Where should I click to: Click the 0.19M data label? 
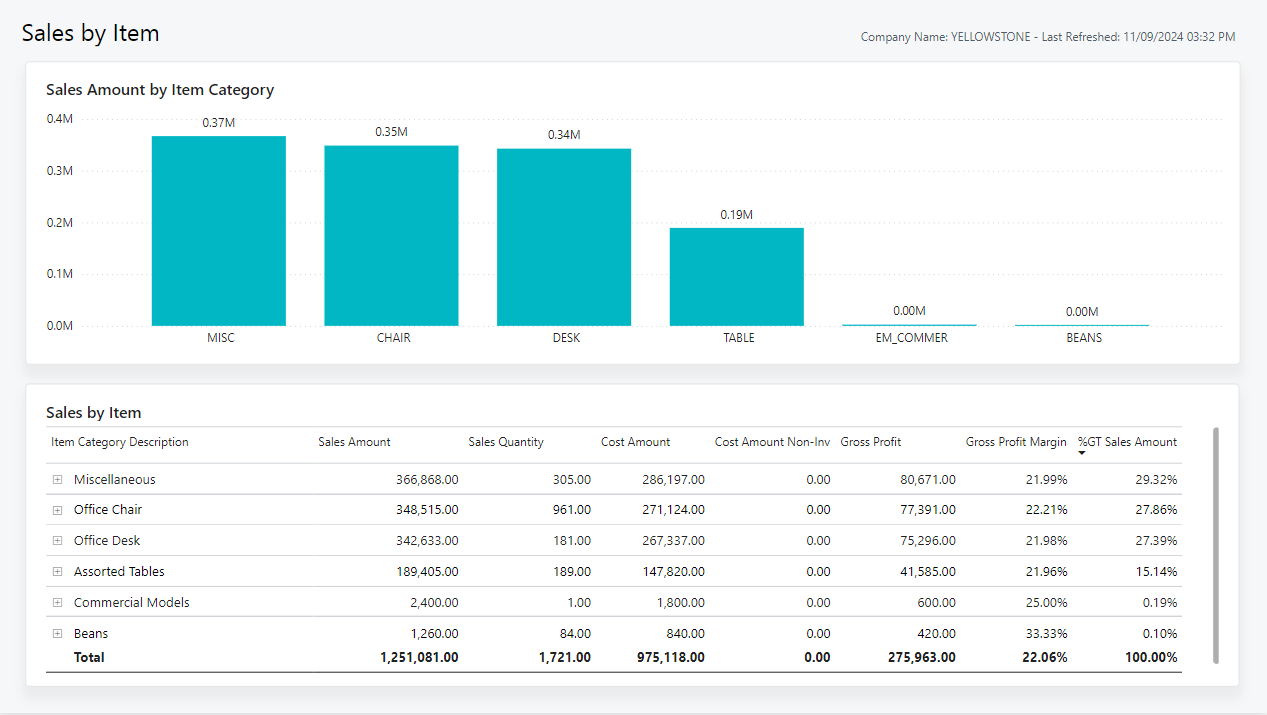(737, 215)
